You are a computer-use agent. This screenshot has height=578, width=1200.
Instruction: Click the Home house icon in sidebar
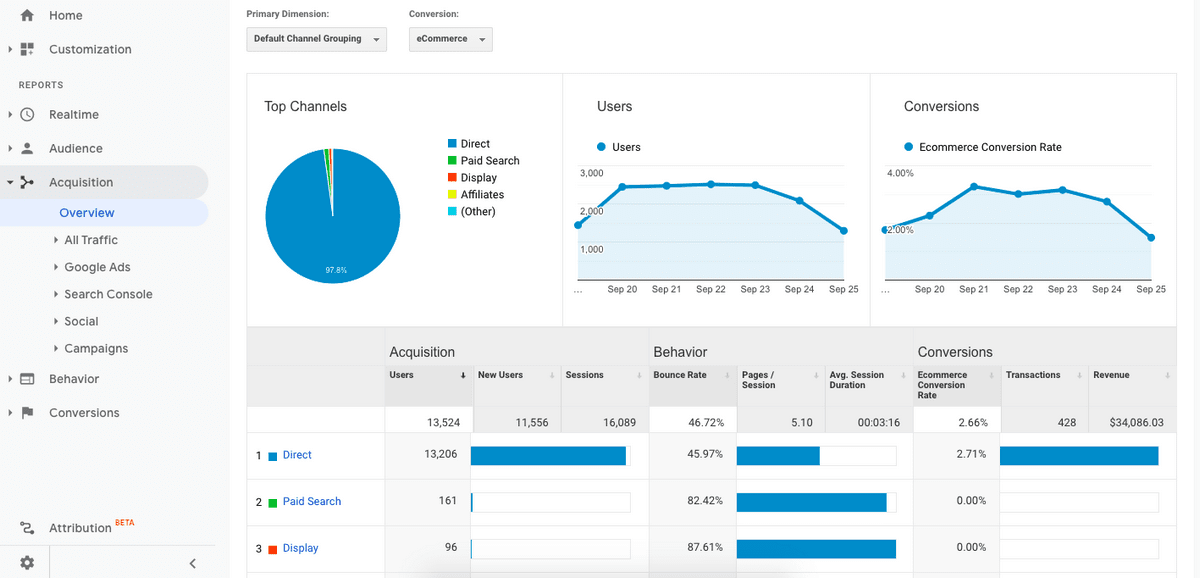(x=27, y=15)
